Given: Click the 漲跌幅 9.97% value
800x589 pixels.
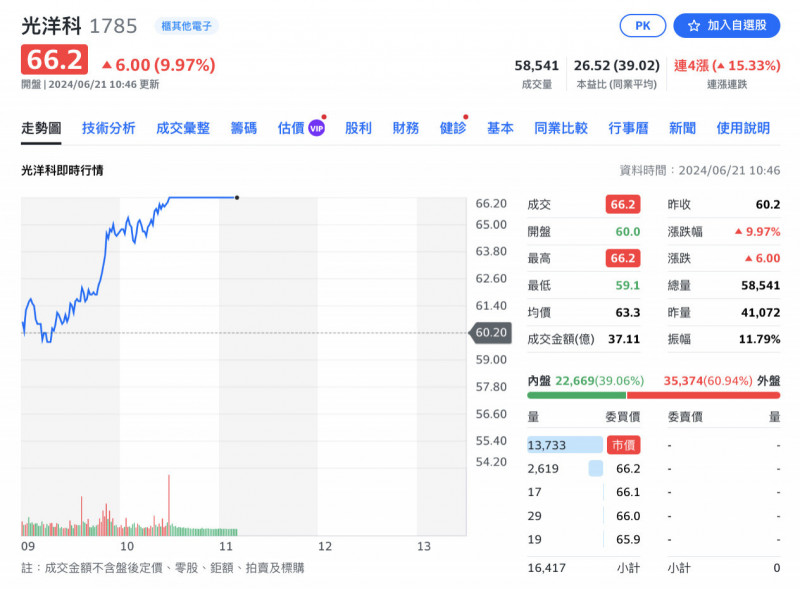Looking at the screenshot, I should (x=758, y=232).
